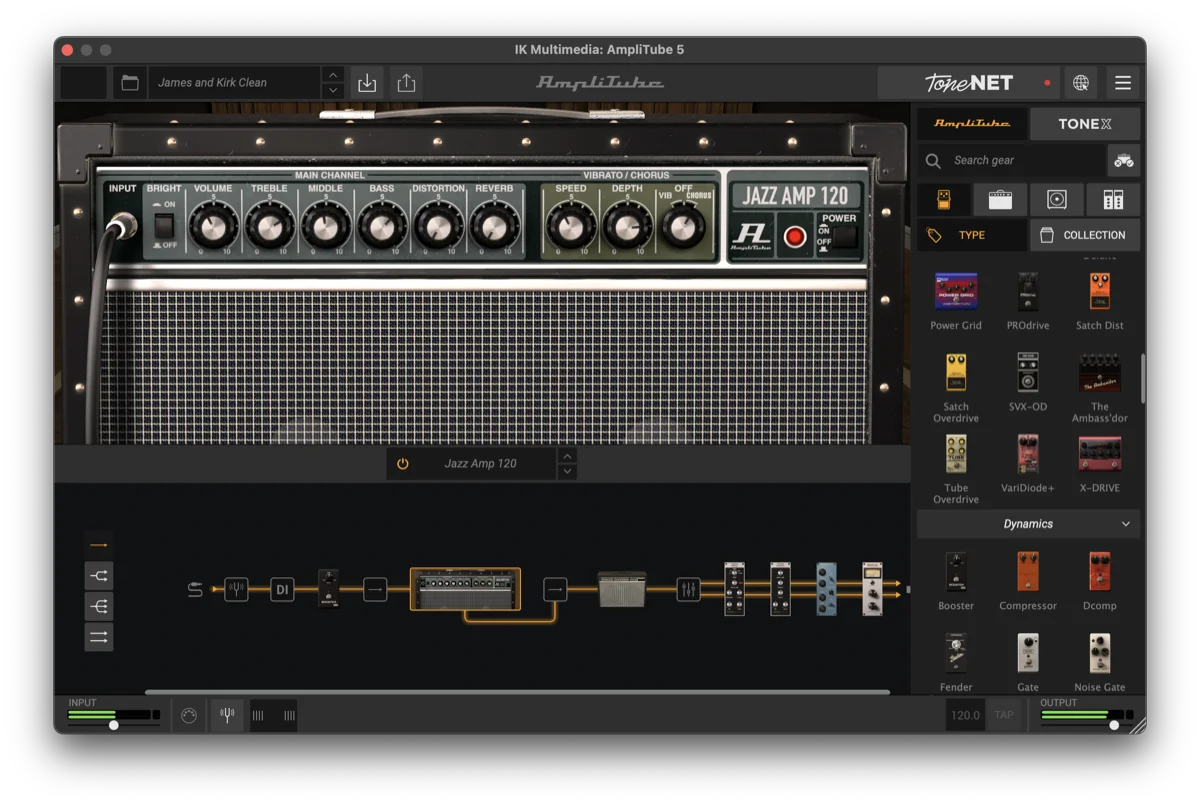Select the Noise Gate pedal
1200x805 pixels.
click(x=1100, y=662)
